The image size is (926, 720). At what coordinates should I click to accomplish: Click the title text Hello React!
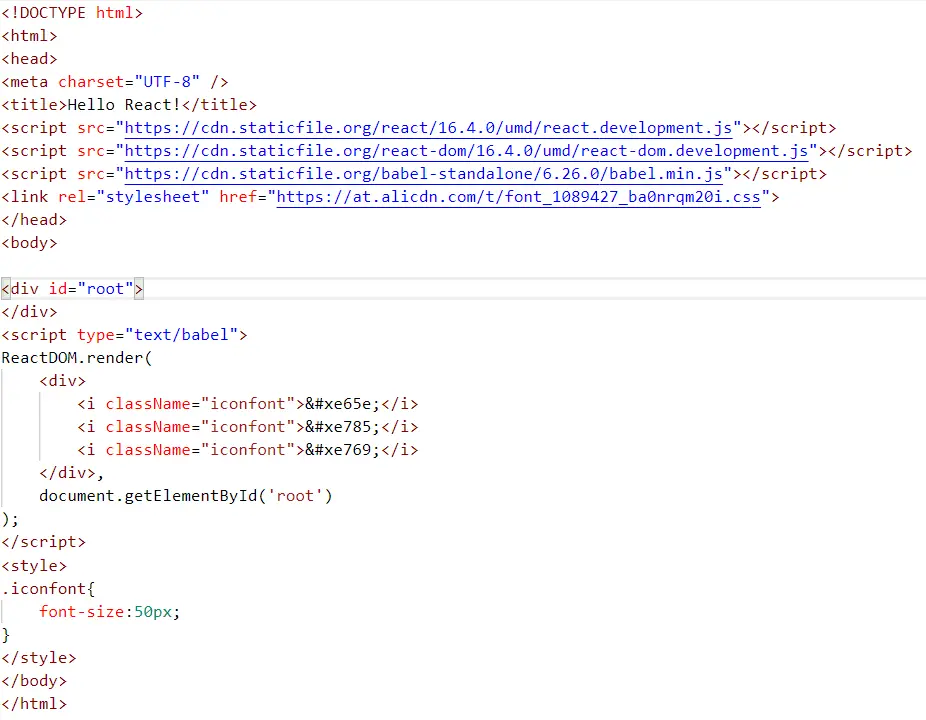click(x=124, y=105)
